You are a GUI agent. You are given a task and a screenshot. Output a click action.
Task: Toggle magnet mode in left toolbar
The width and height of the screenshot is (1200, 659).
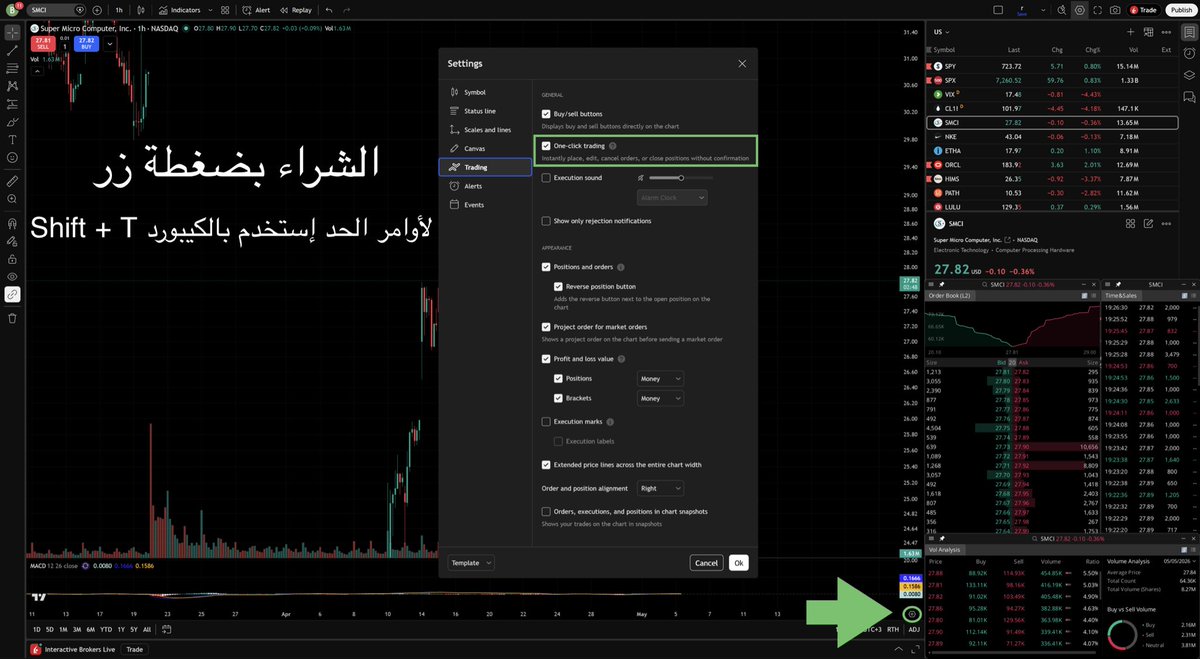point(12,224)
